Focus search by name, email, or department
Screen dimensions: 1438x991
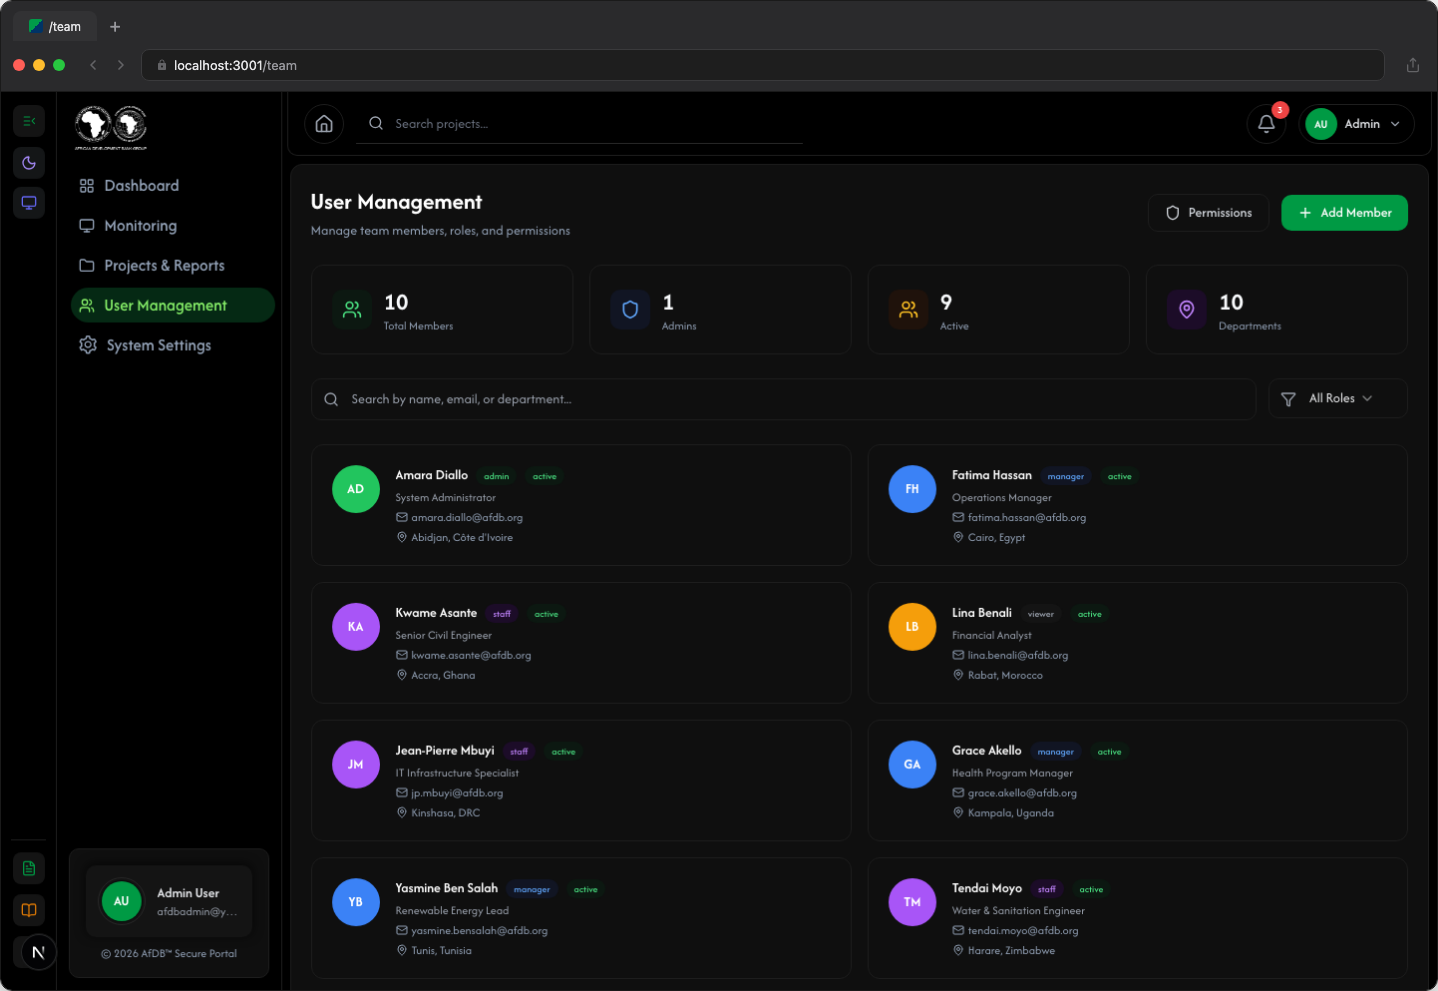coord(784,399)
